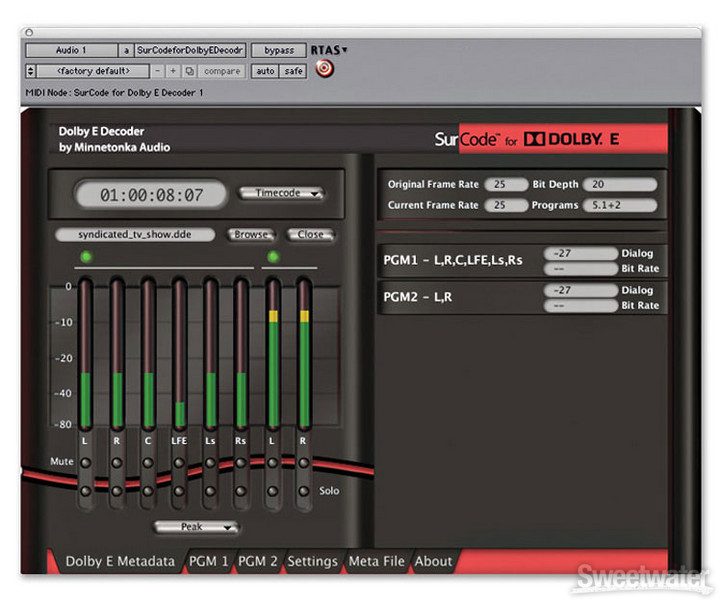Click the PGM1 Dialog value field
Viewport: 722px width, 600px height.
pyautogui.click(x=580, y=255)
